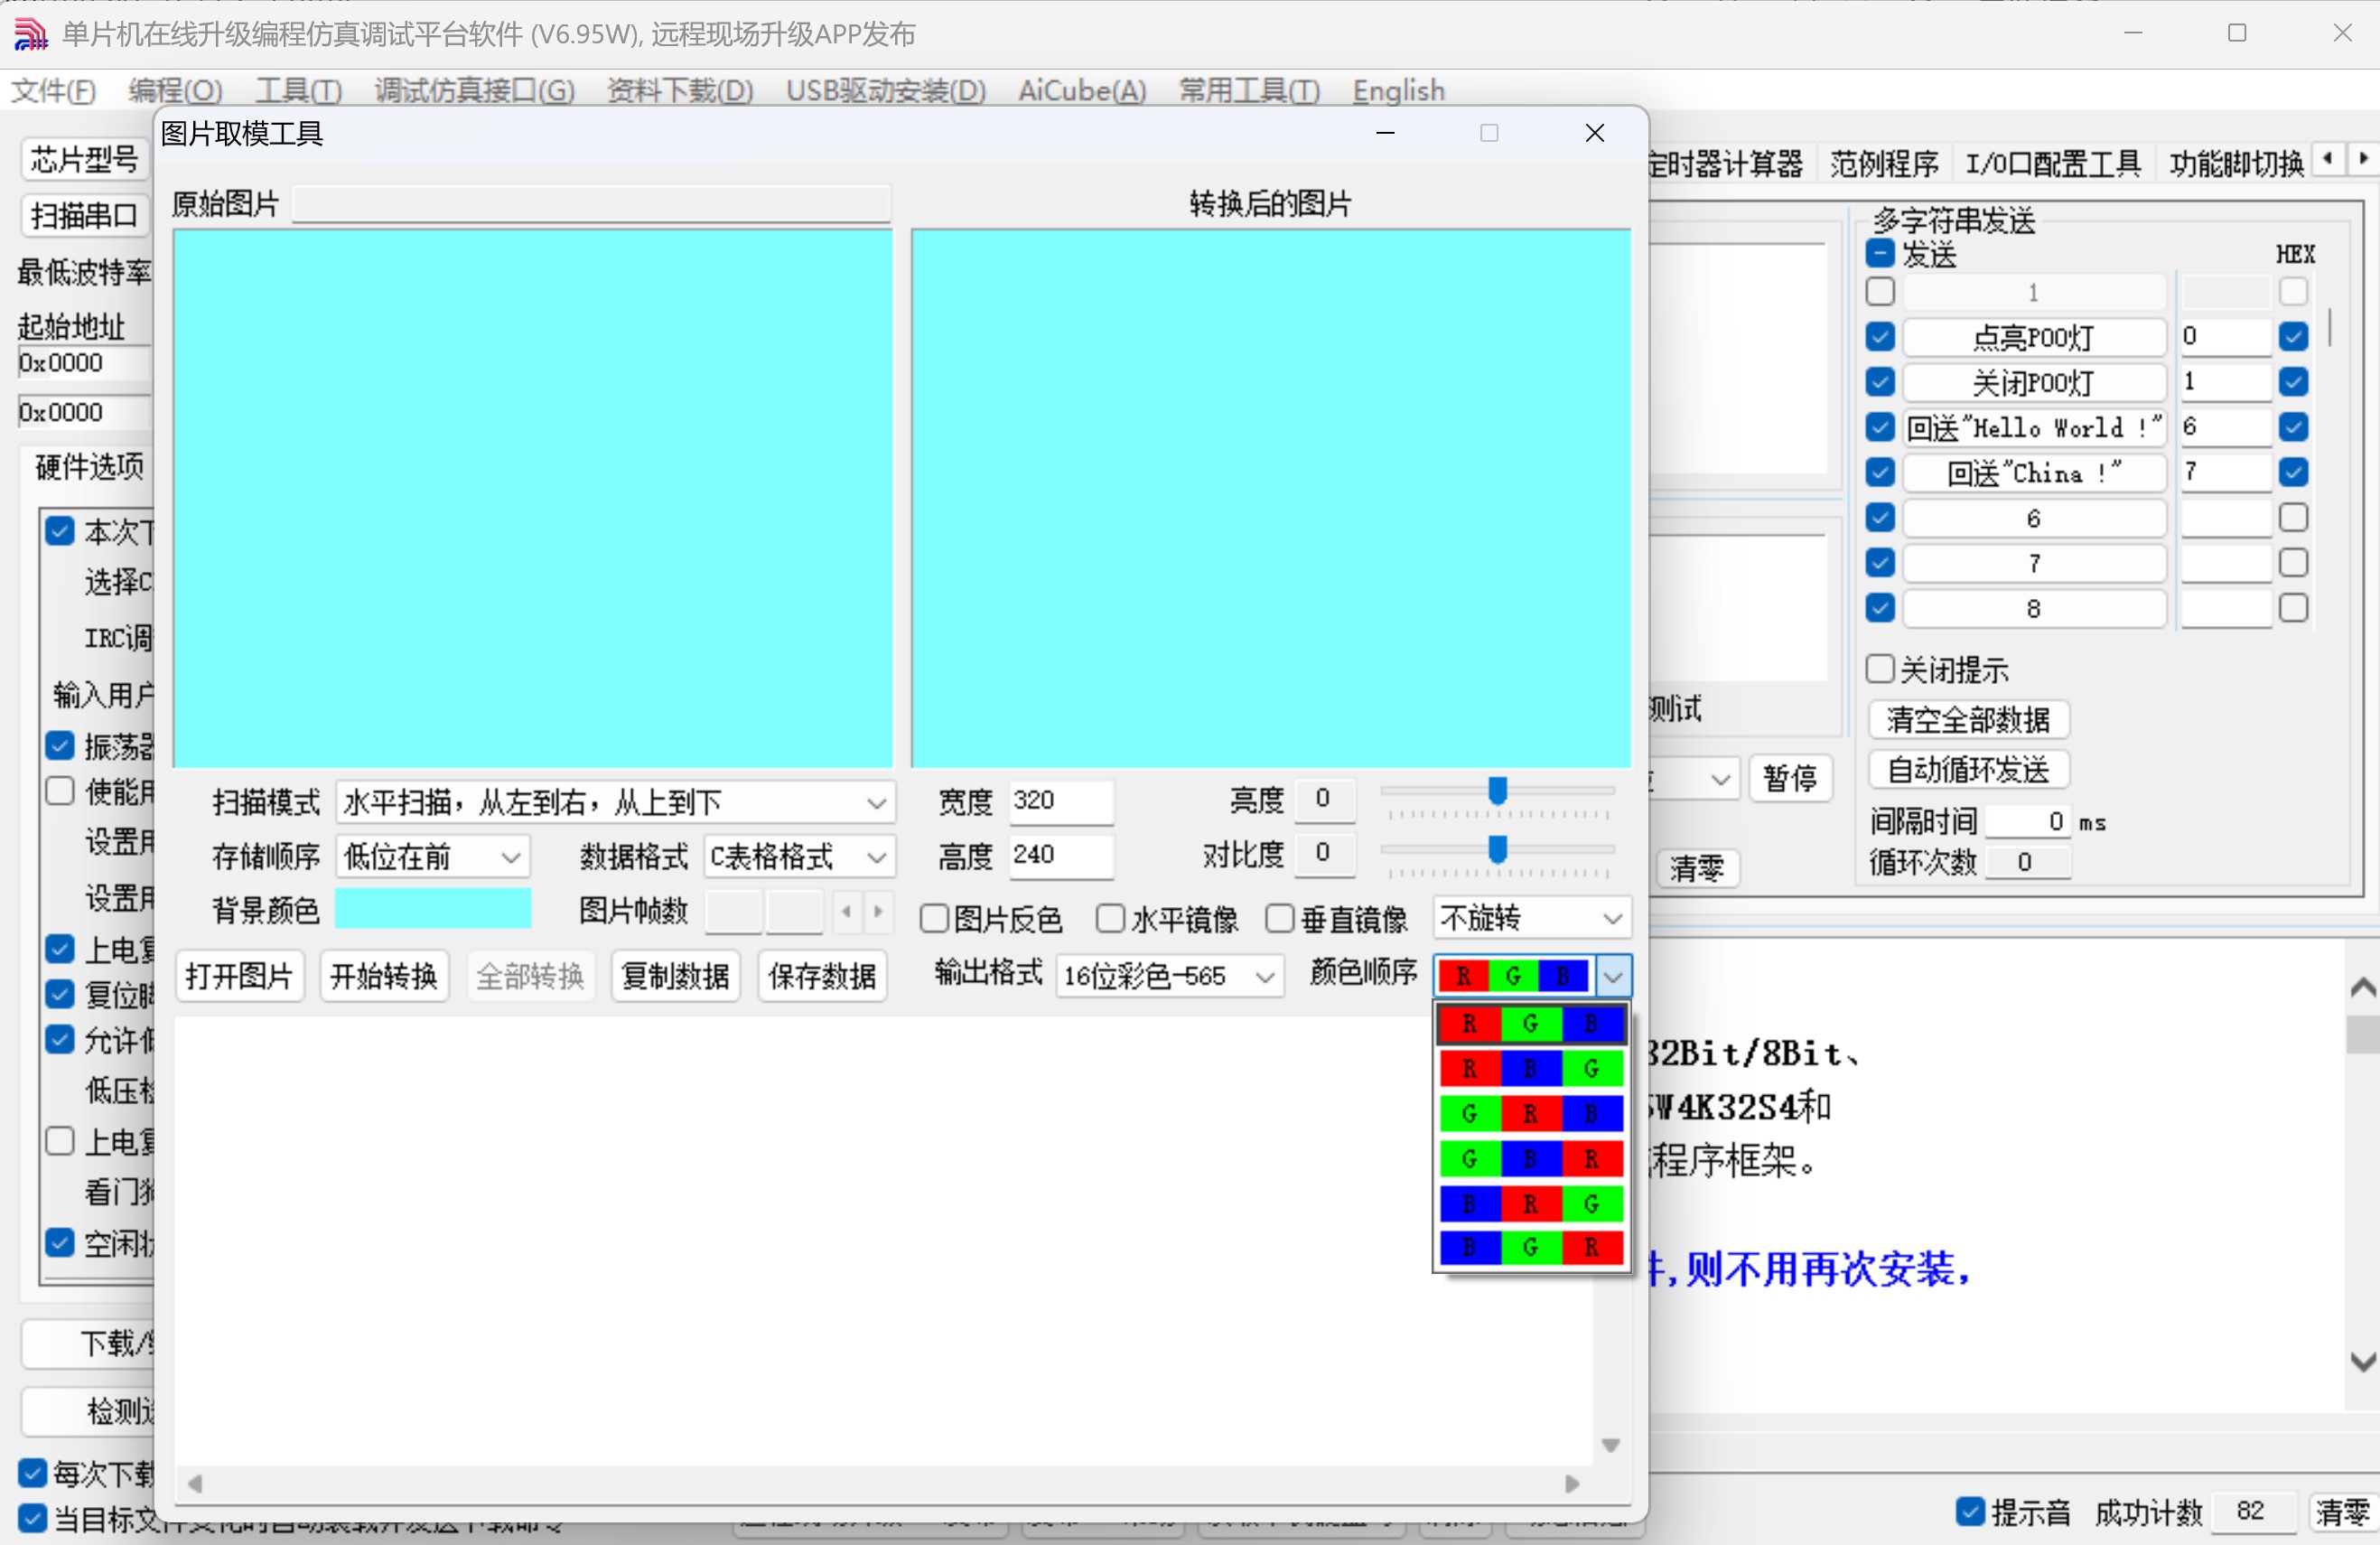2380x1545 pixels.
Task: Click the 复制数据 button
Action: tap(675, 975)
